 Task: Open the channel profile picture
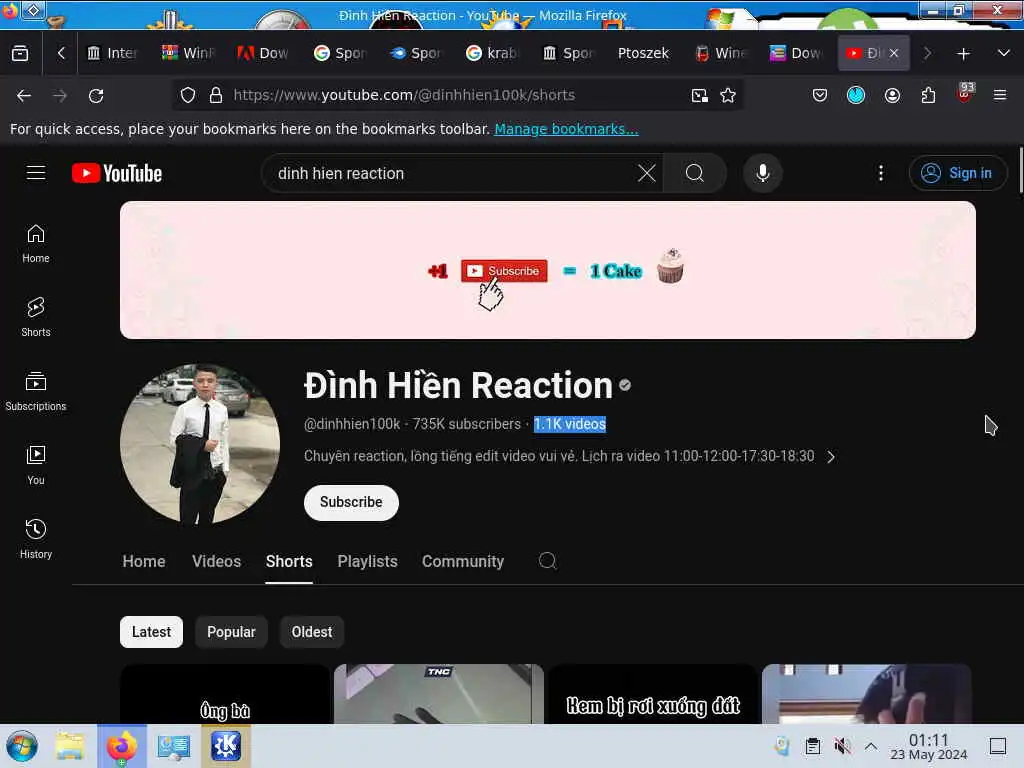[x=200, y=443]
